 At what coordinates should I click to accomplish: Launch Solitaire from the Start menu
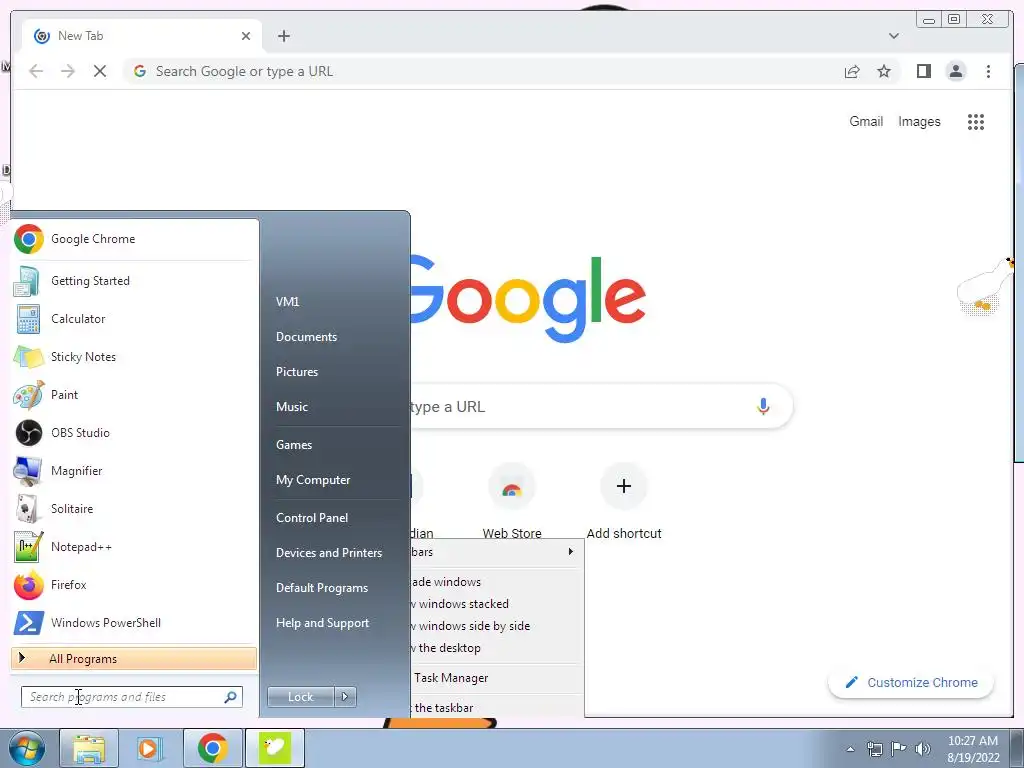coord(134,508)
